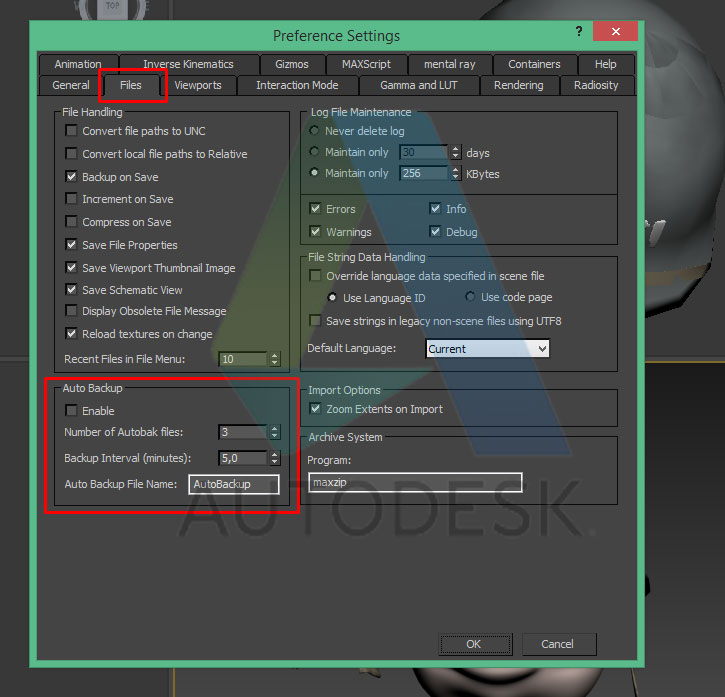Toggle Save Viewport Thumbnail Image

coord(71,267)
